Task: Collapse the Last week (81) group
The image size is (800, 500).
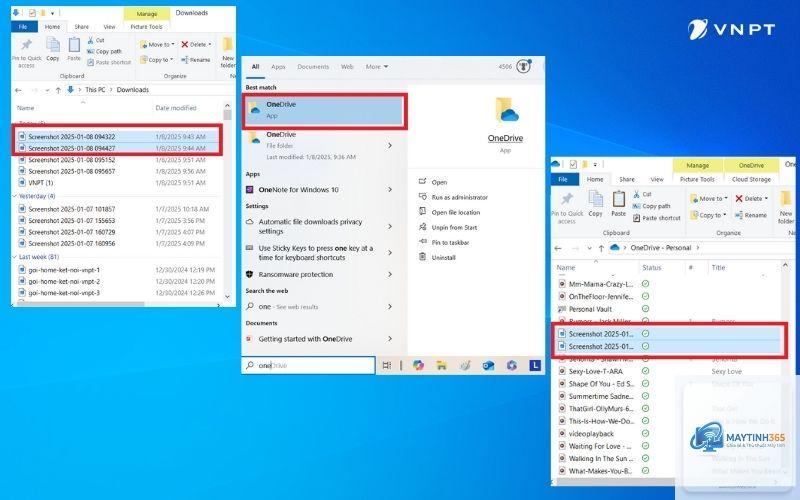Action: [14, 257]
